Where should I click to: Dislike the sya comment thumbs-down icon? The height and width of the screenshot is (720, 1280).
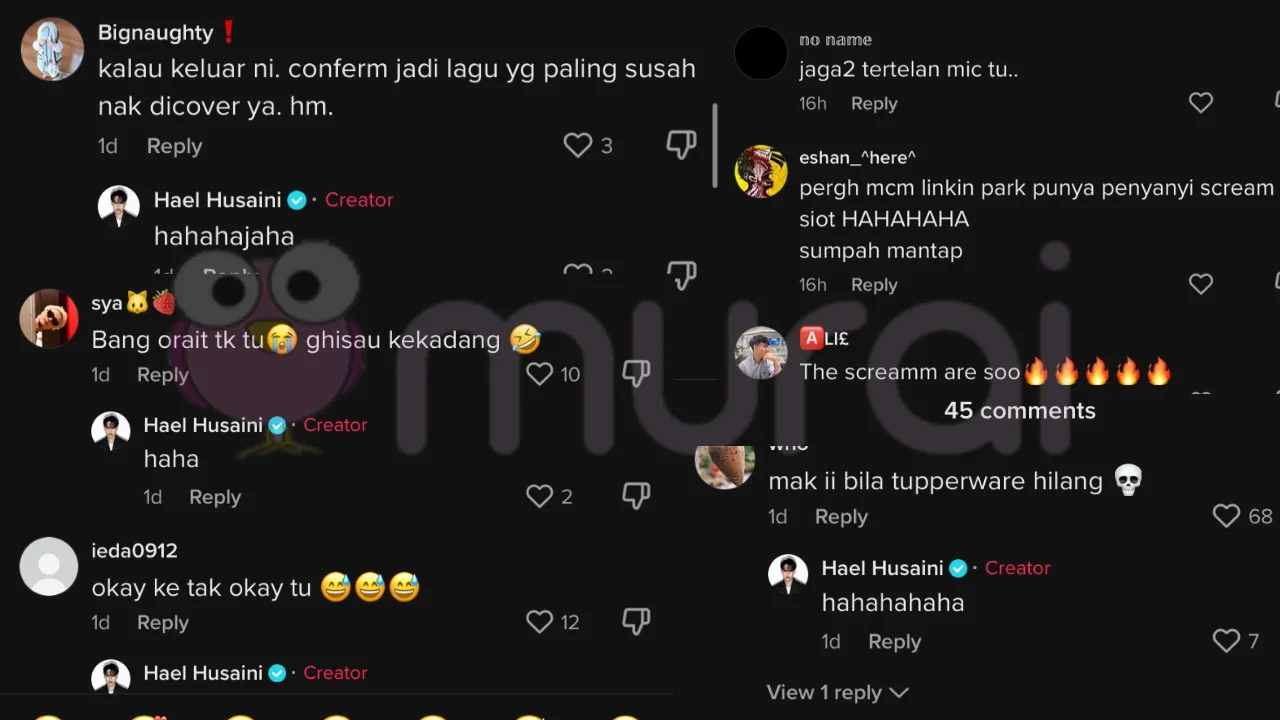[636, 374]
